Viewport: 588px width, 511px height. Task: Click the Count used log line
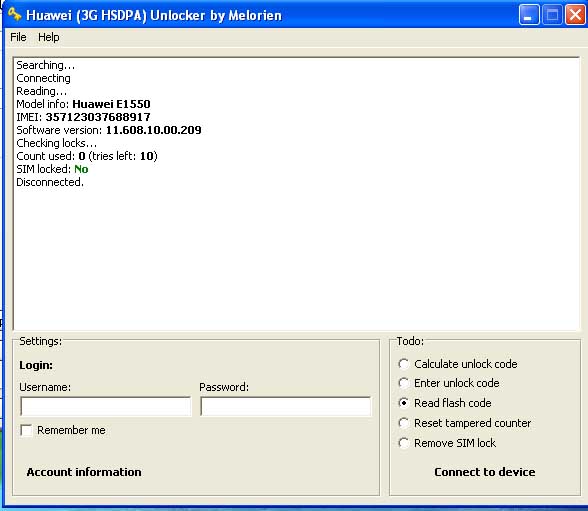pos(87,156)
